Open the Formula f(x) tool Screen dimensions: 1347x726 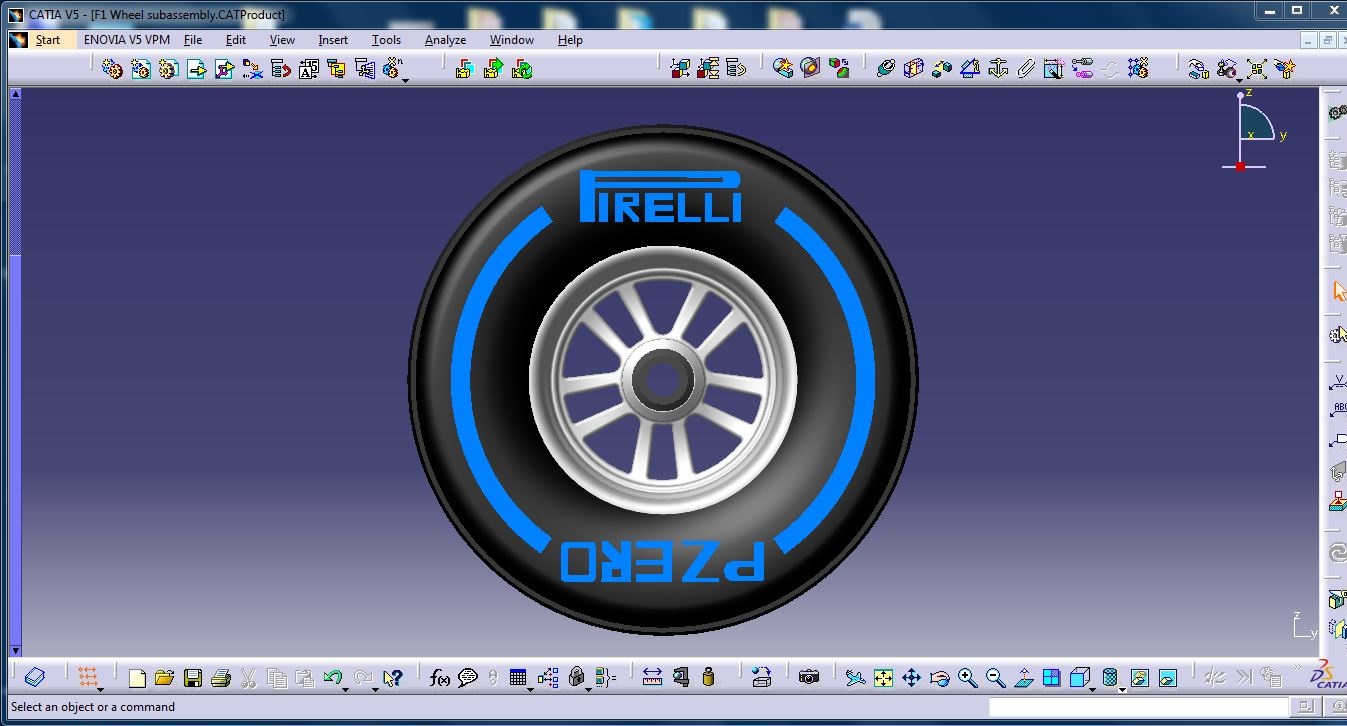click(439, 678)
